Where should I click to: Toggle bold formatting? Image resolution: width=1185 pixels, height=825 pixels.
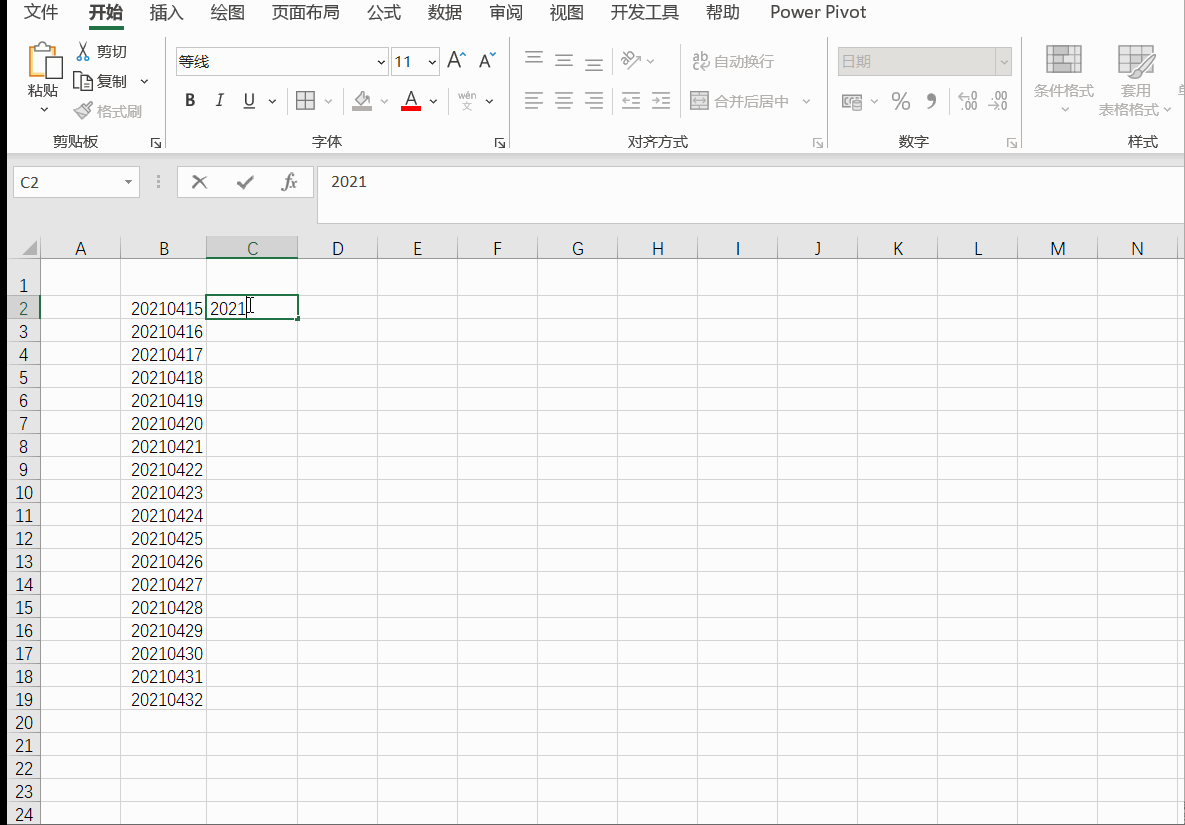190,101
